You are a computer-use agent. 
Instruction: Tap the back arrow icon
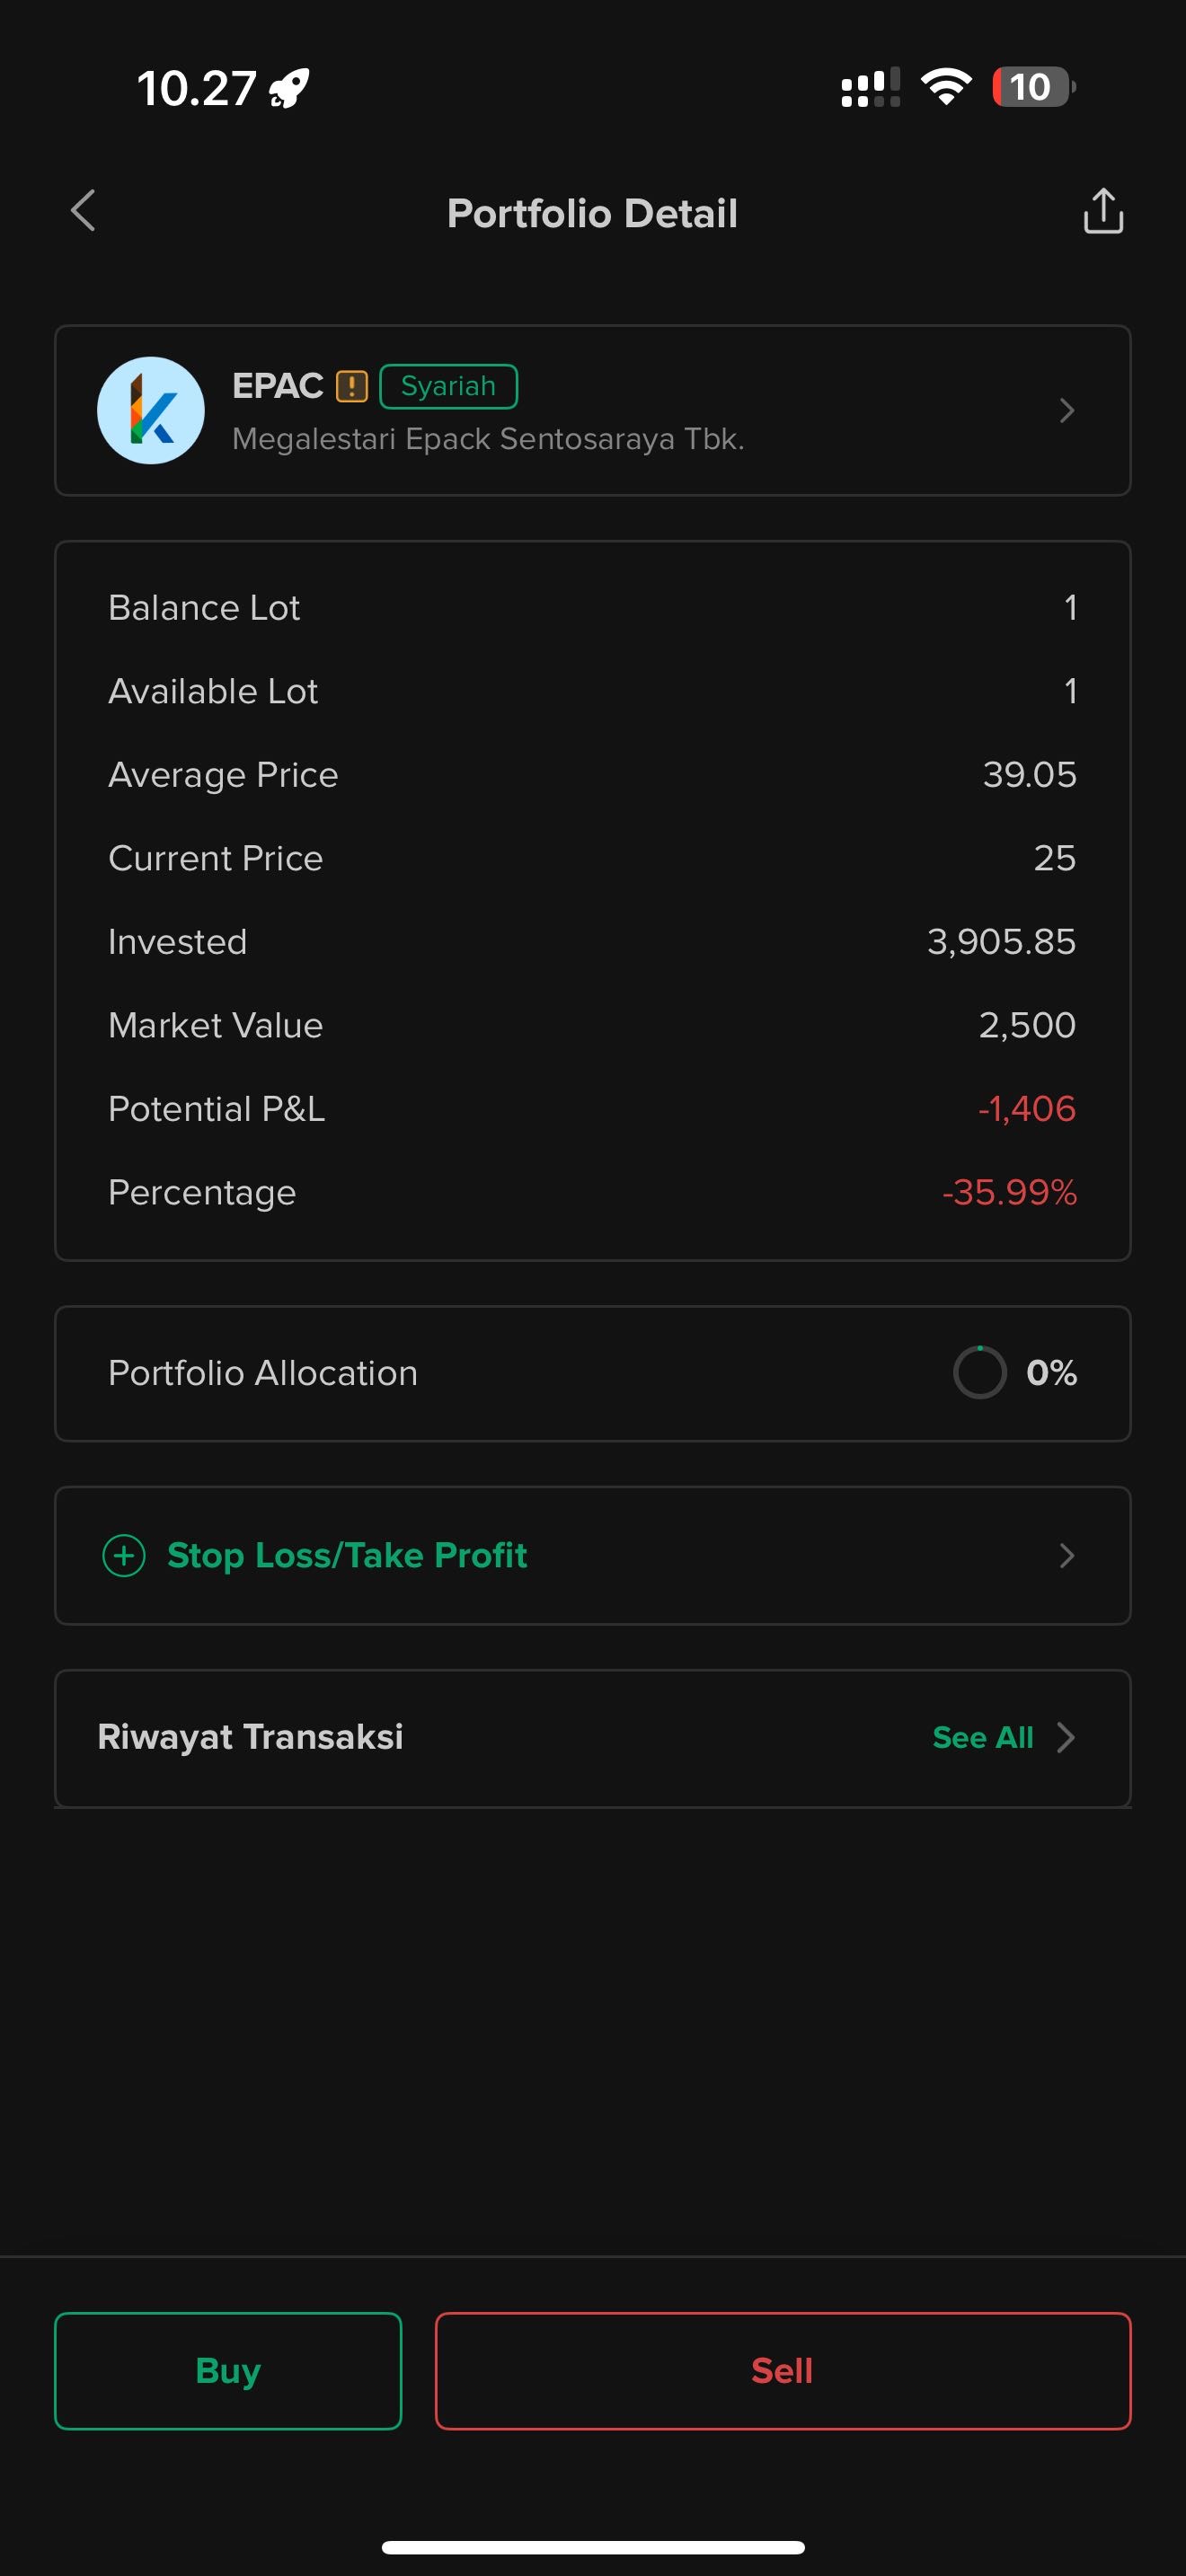point(84,211)
